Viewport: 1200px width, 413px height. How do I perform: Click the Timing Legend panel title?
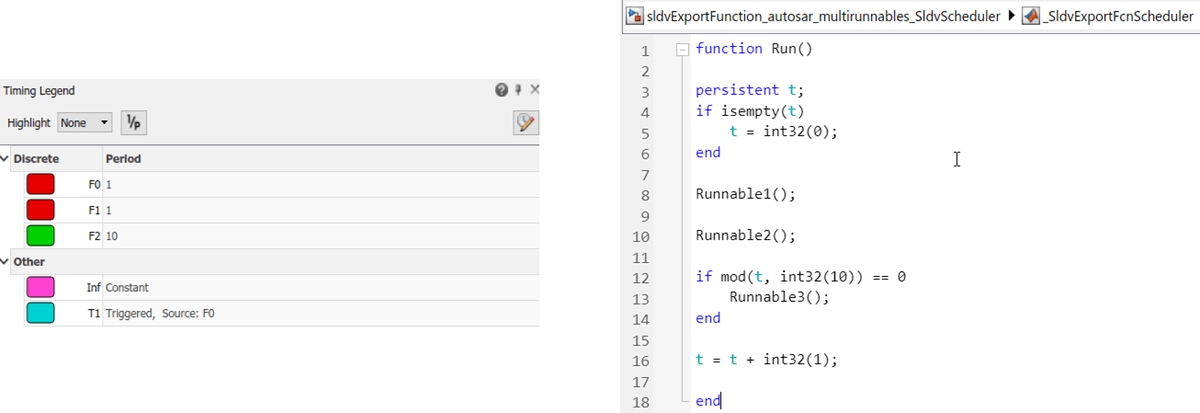tap(39, 91)
